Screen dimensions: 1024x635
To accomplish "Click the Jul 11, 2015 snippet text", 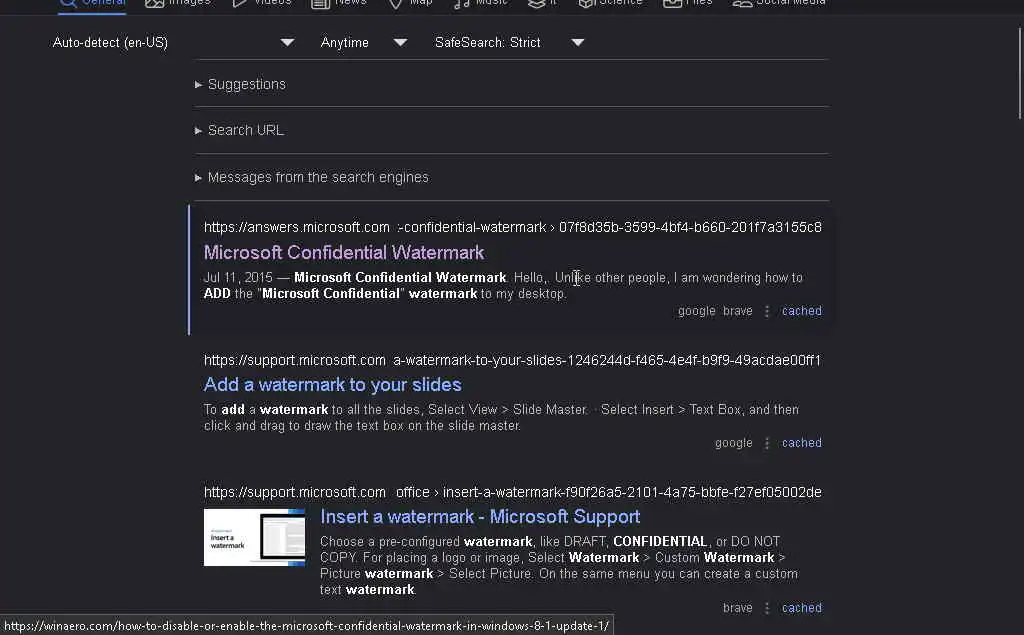I will pyautogui.click(x=503, y=285).
